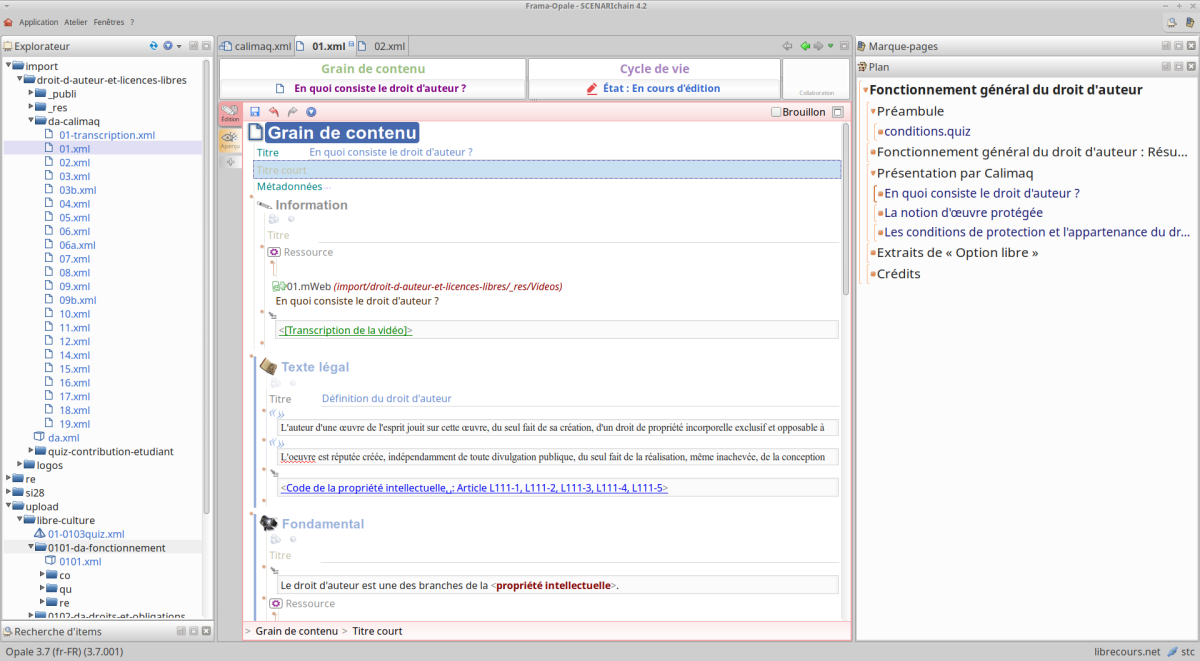Click the red home icon in menu bar
Screen dimensions: 1200x661
[x=9, y=22]
